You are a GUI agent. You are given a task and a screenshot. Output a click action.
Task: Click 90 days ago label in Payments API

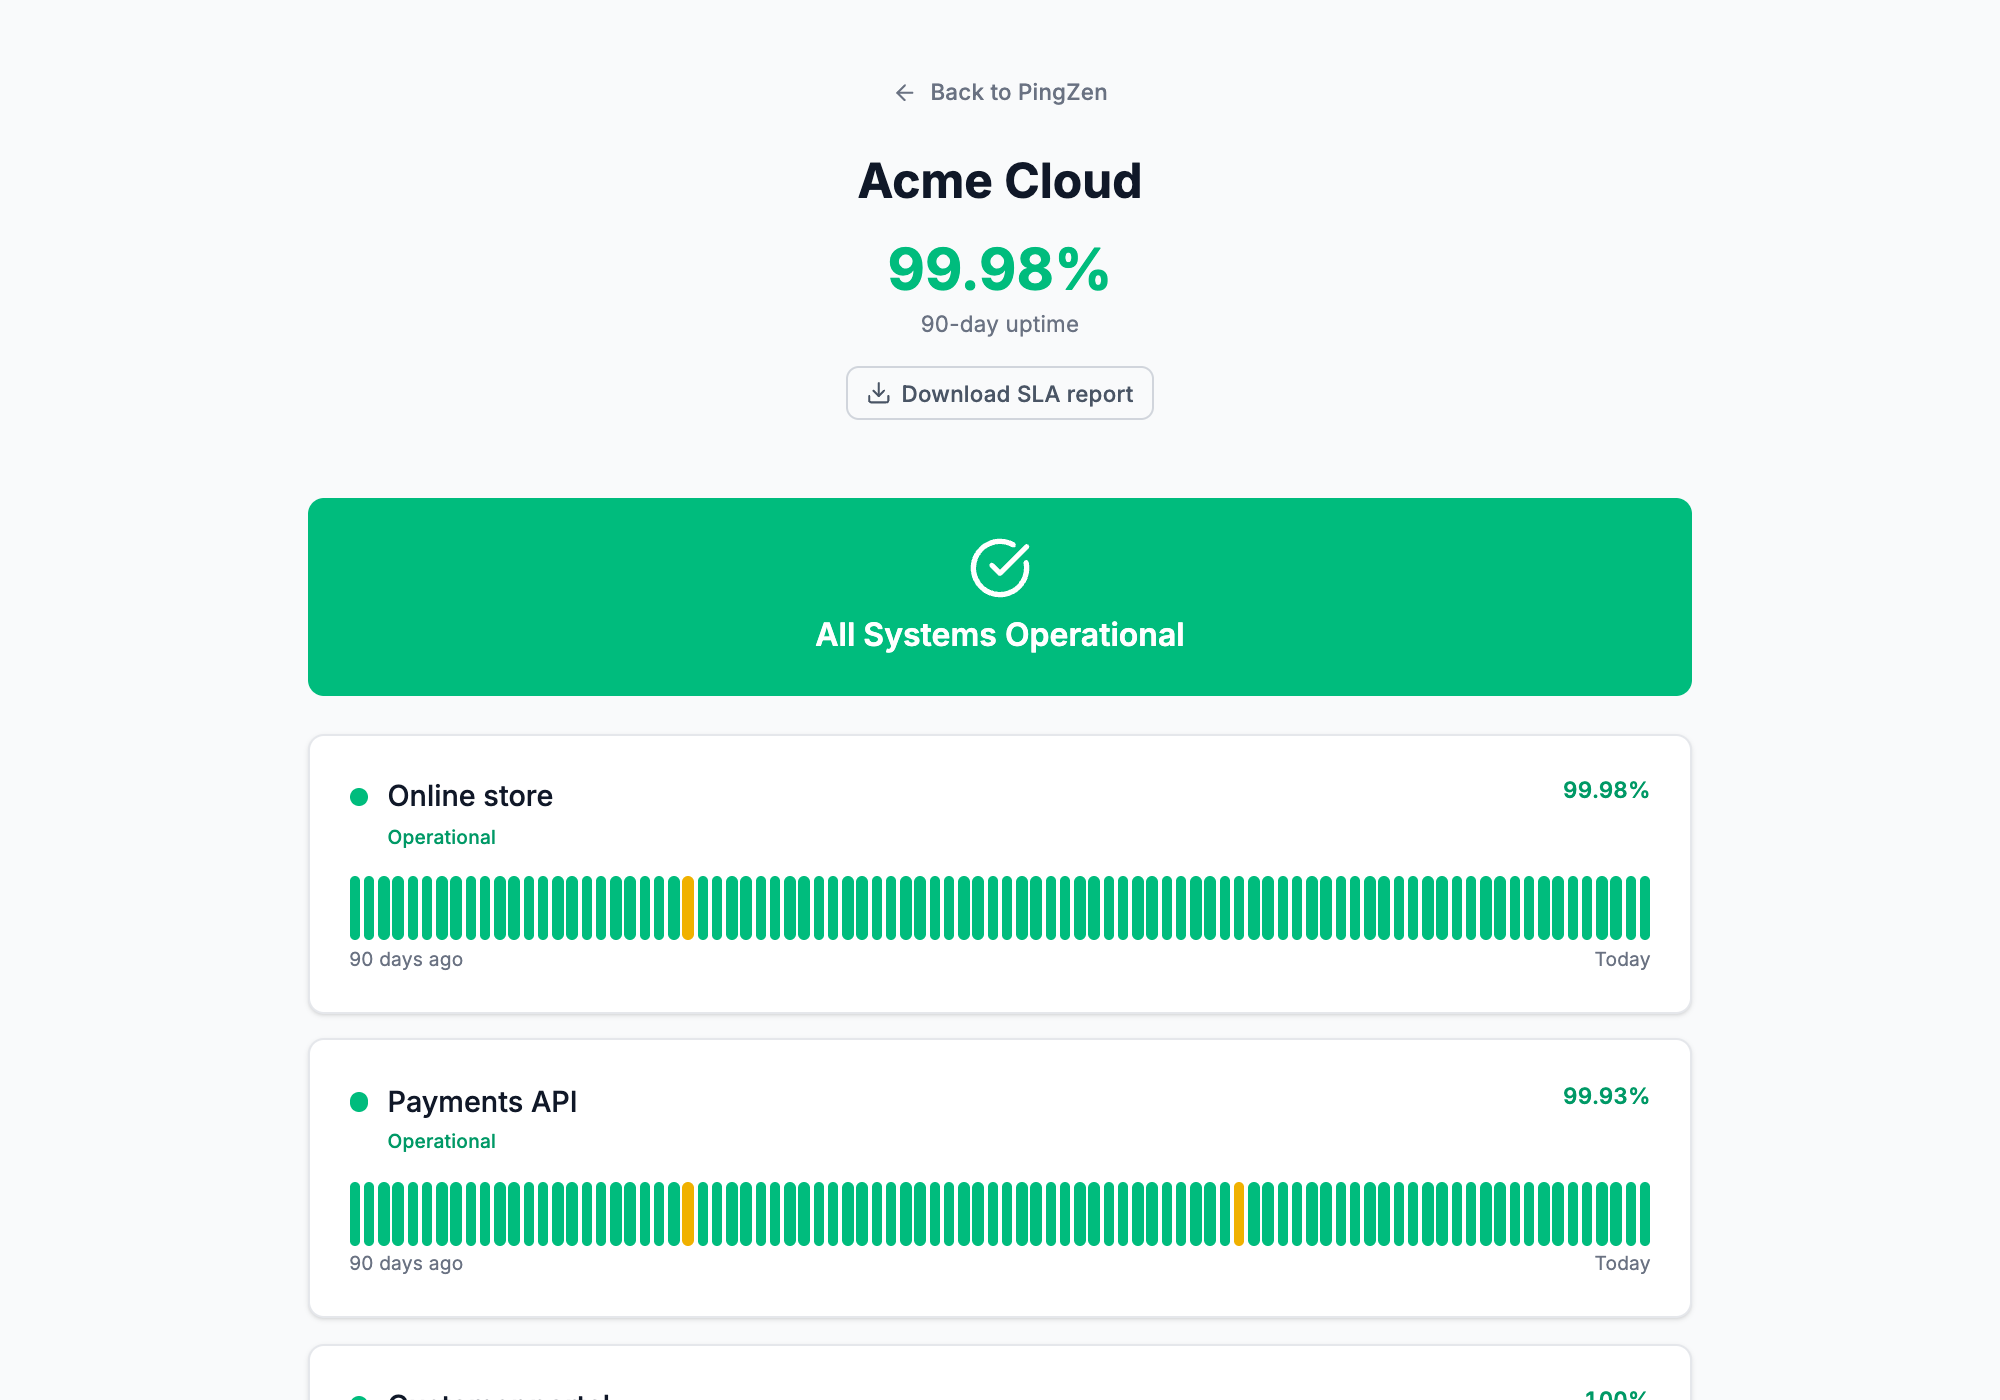[x=406, y=1263]
